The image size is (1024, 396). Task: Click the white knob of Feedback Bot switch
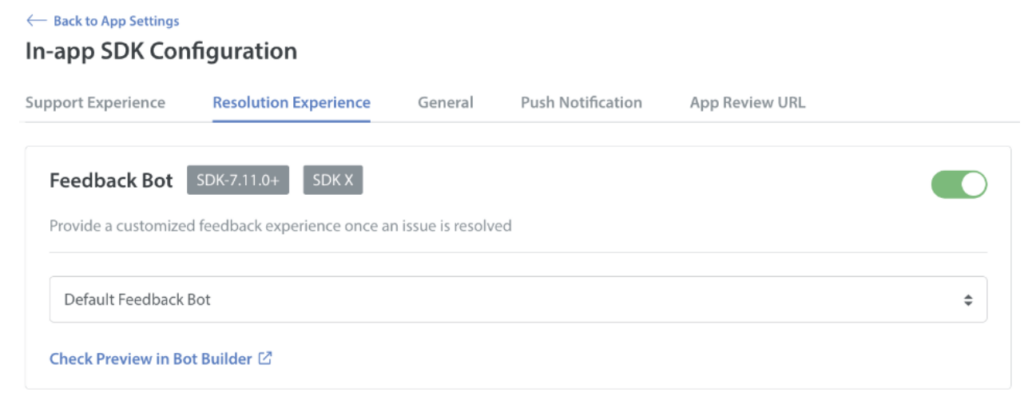point(973,185)
